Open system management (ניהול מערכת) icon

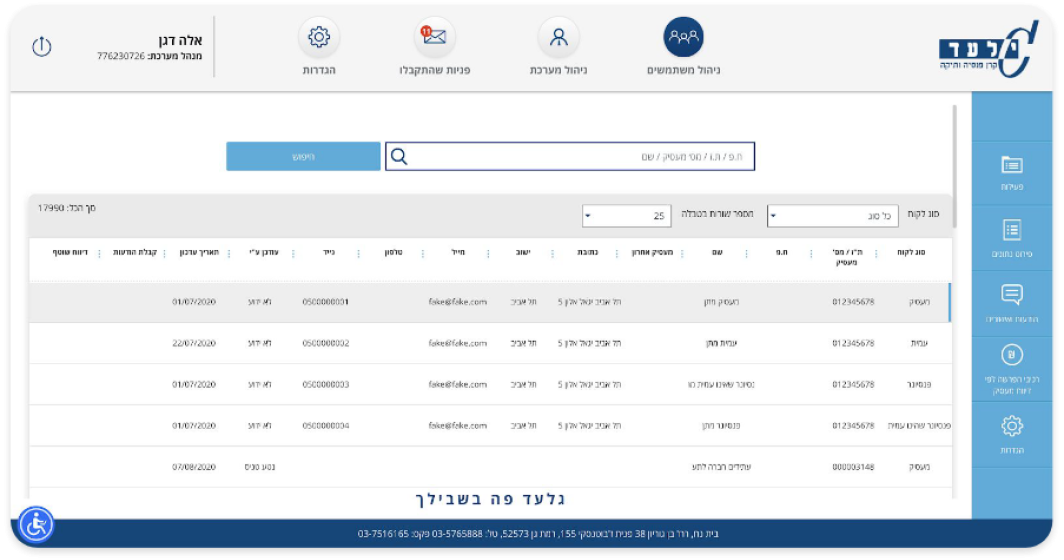point(558,38)
